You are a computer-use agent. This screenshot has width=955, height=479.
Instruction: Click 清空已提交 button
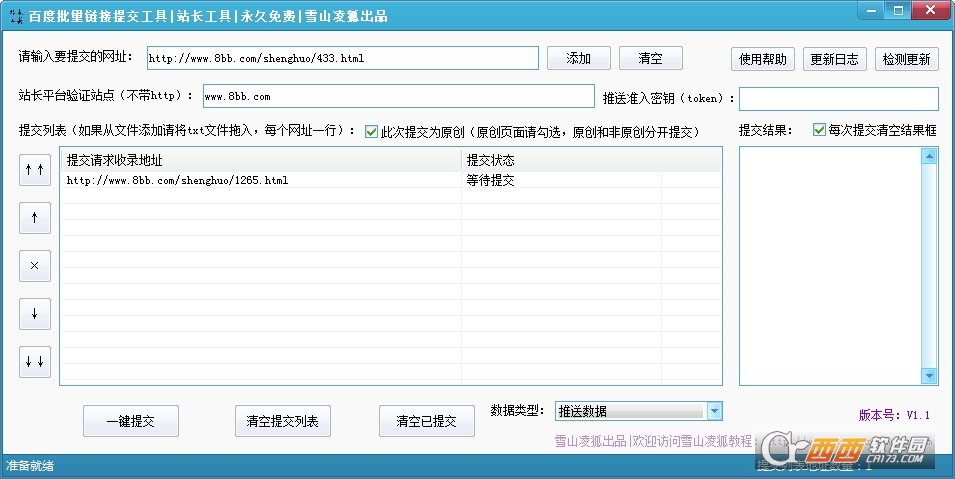[426, 421]
